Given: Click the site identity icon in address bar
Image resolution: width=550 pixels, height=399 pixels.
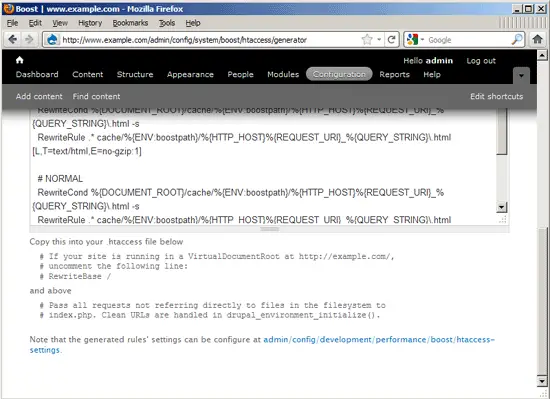Looking at the screenshot, I should [x=52, y=40].
